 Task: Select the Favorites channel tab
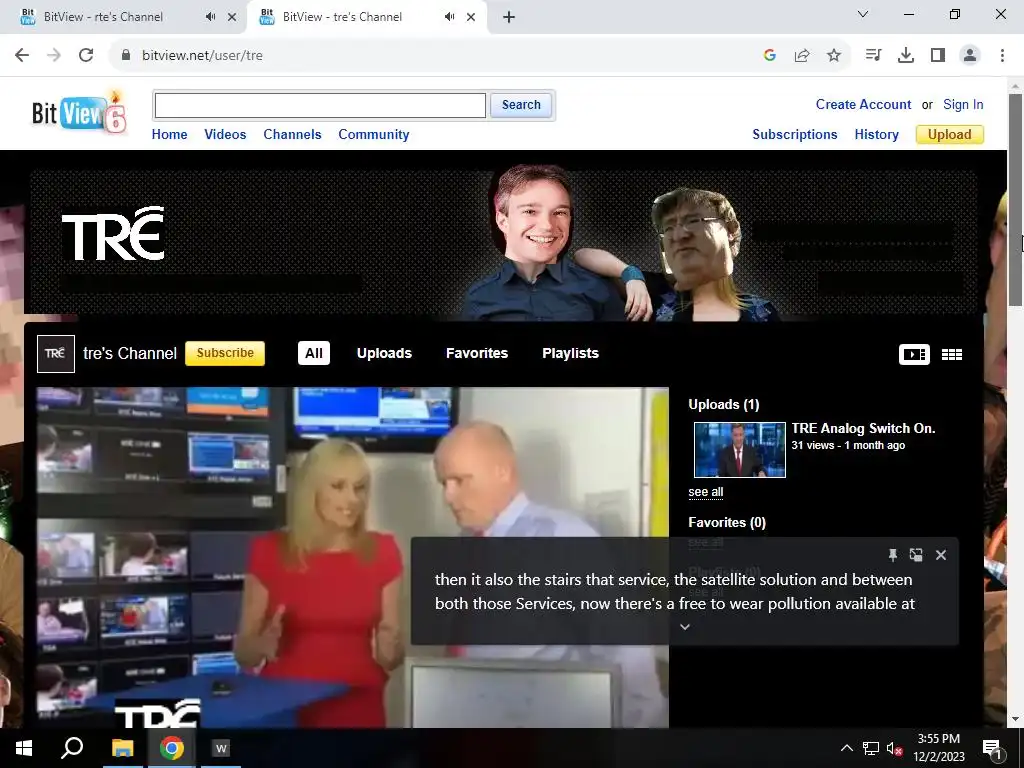(477, 353)
